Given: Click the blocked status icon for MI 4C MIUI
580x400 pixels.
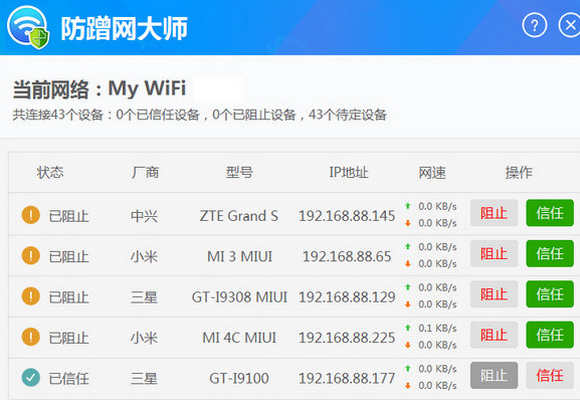Looking at the screenshot, I should point(31,337).
